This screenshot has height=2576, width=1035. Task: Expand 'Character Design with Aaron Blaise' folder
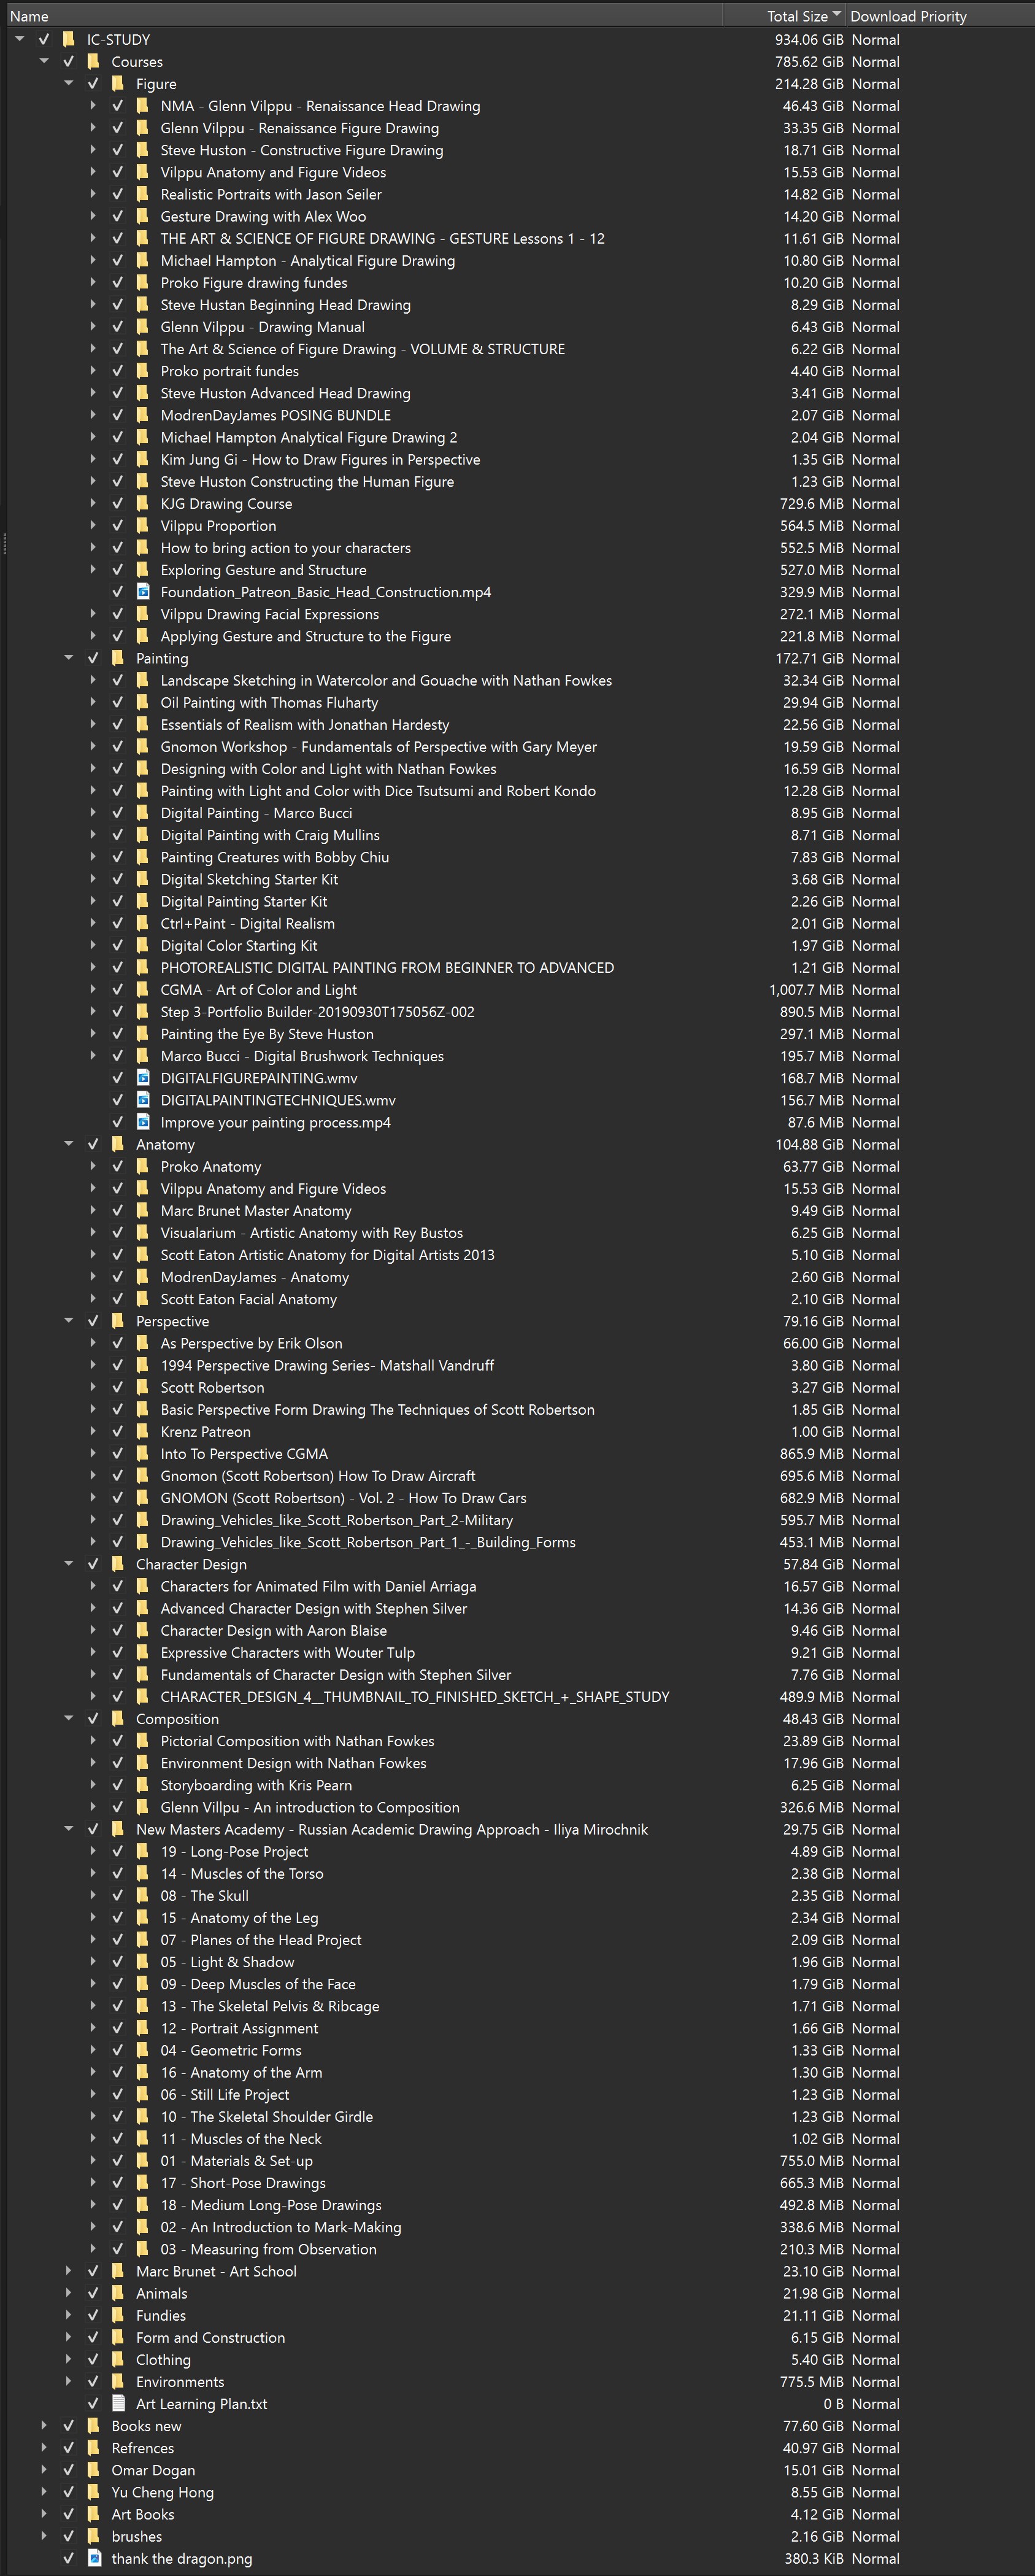[x=93, y=1630]
